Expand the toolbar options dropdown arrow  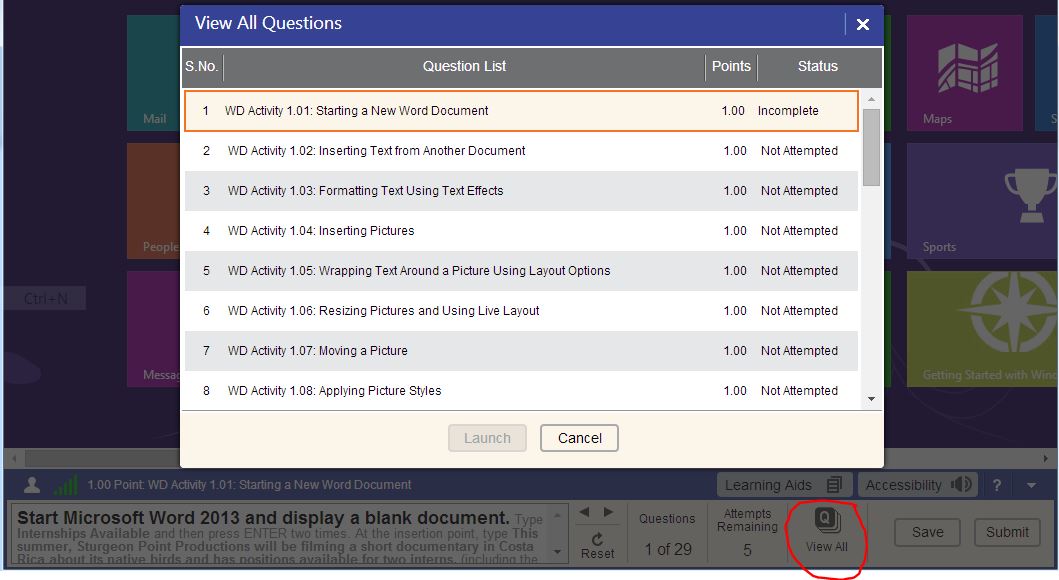pos(1031,485)
